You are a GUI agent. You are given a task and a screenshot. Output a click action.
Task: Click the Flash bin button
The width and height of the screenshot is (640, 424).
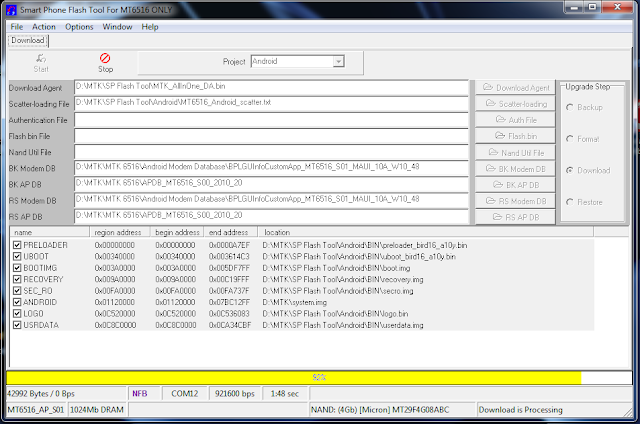coord(515,136)
